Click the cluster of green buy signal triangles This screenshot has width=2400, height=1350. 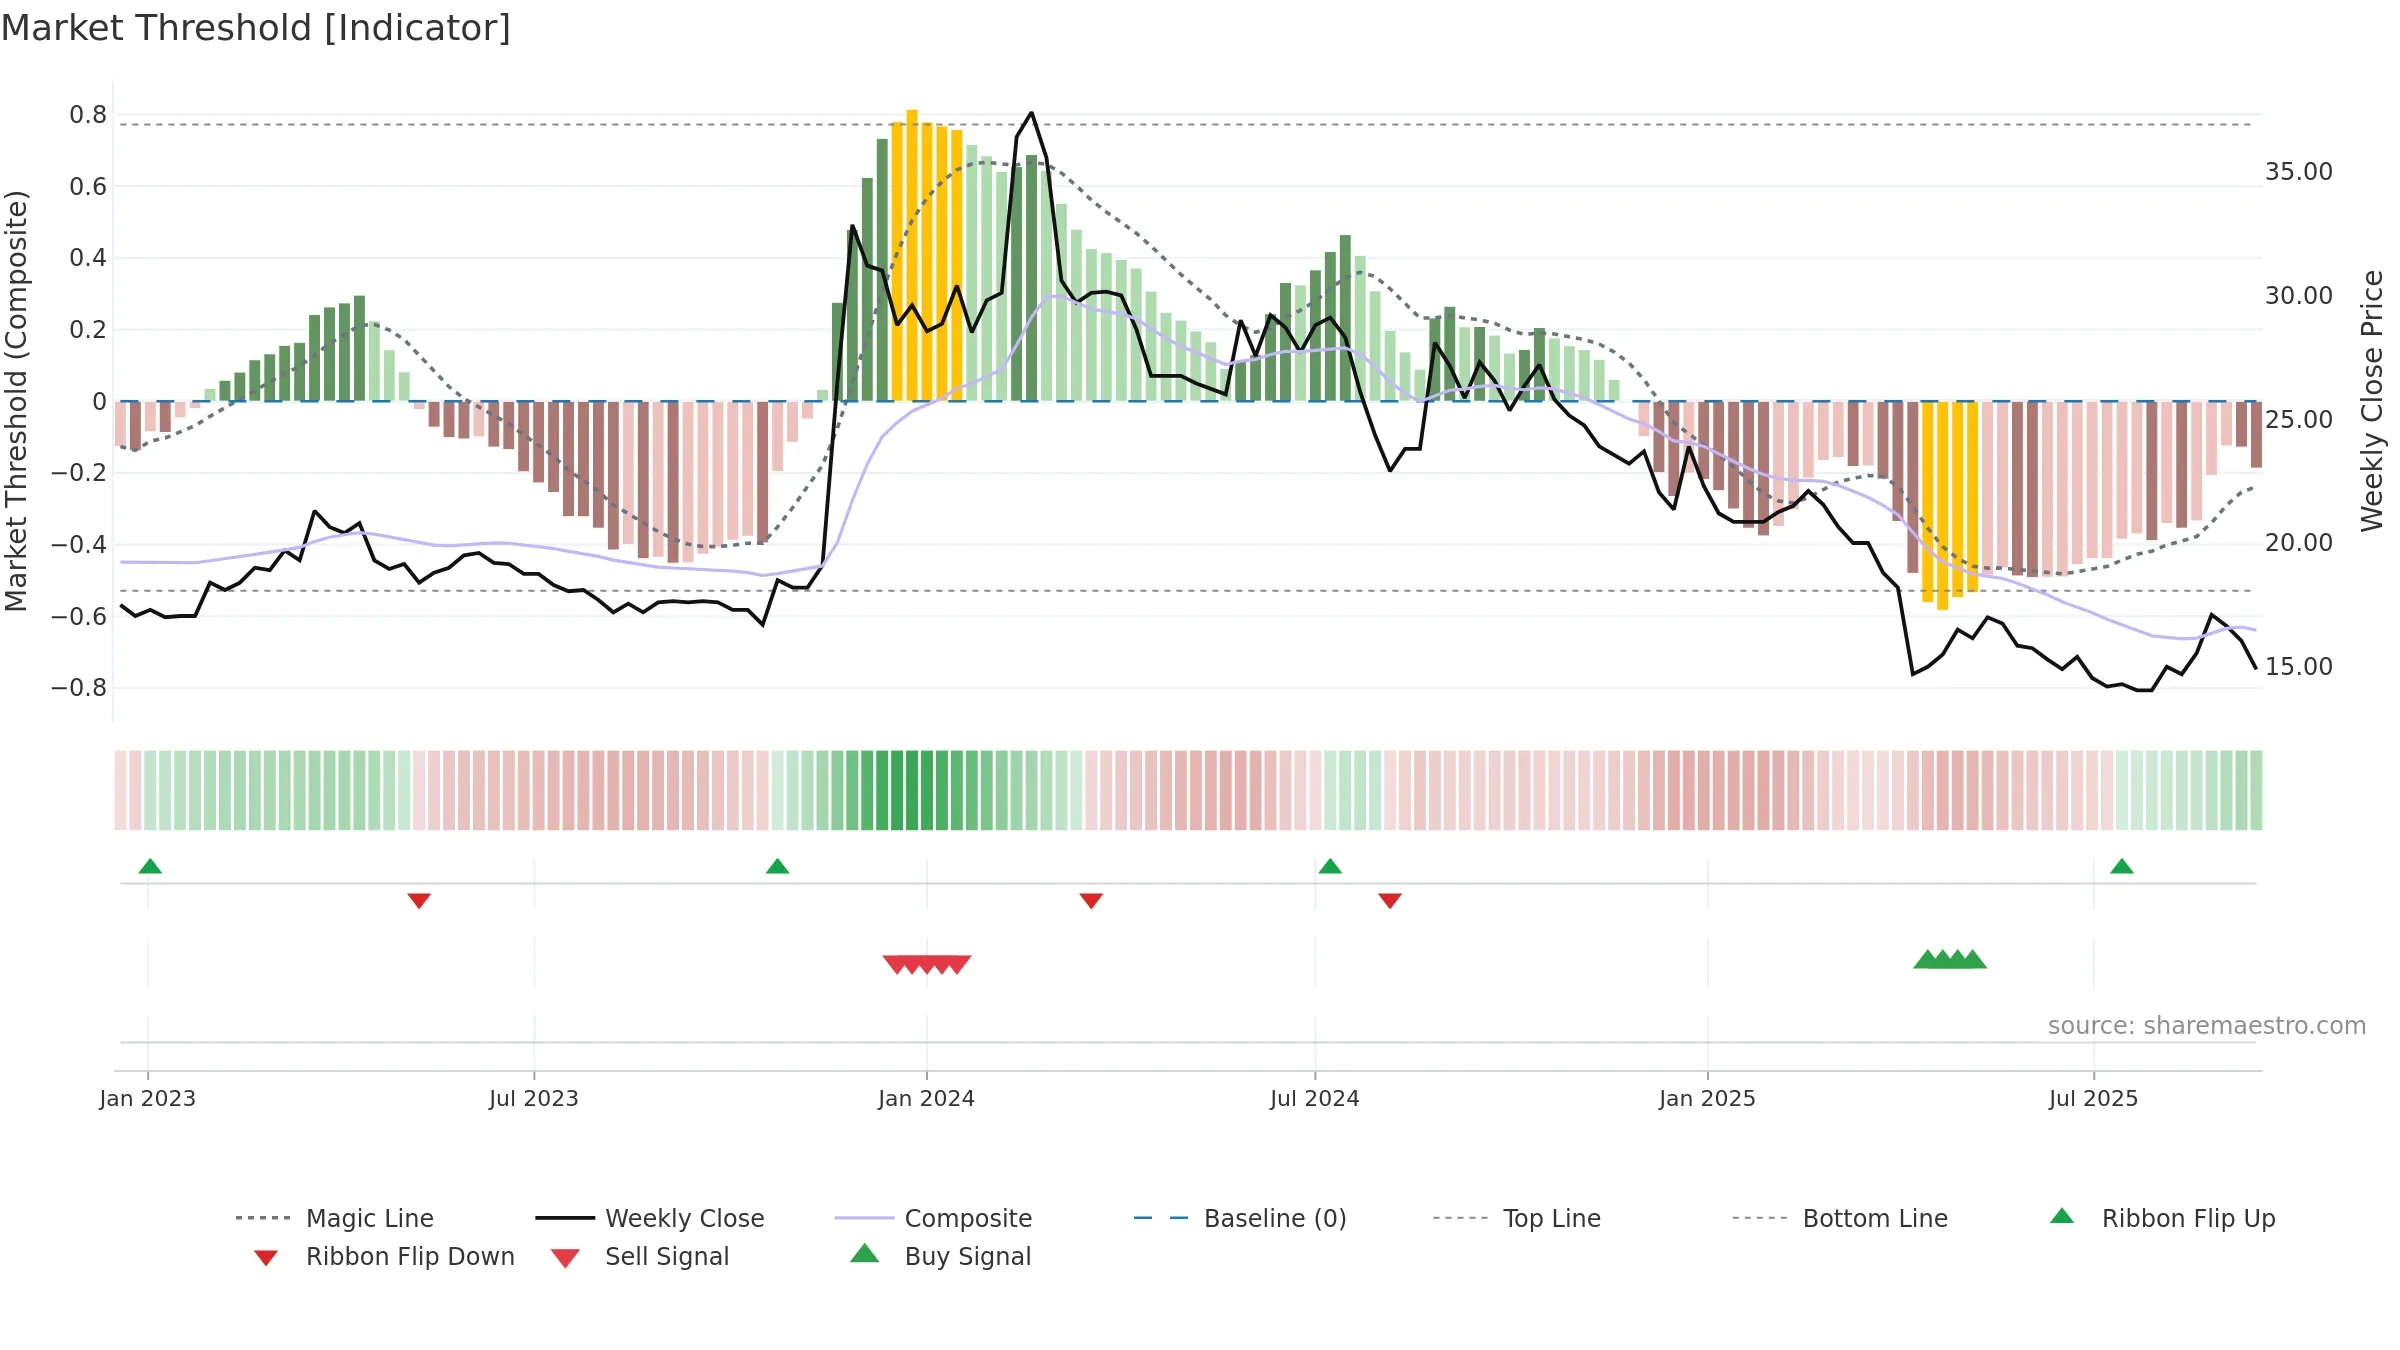click(1950, 959)
